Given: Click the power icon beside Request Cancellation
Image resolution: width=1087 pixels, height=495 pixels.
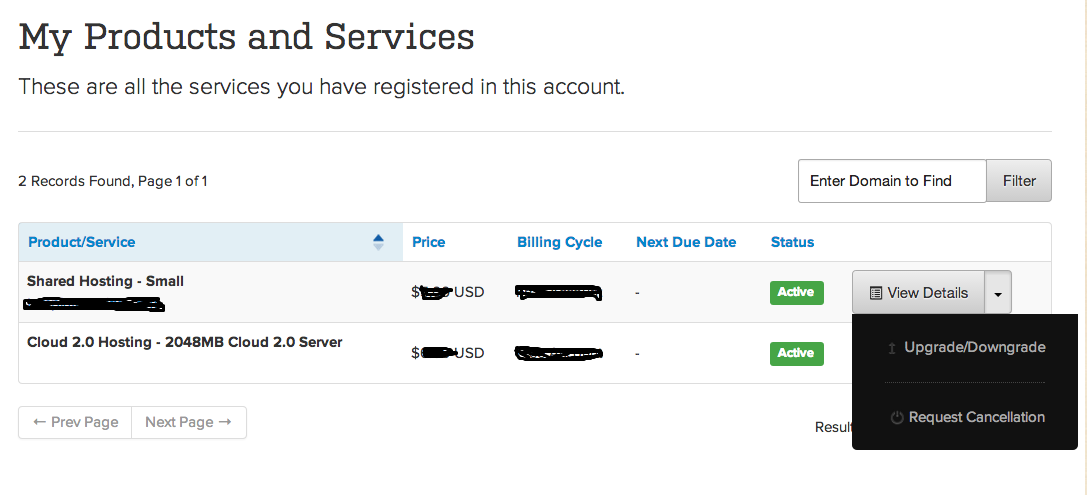Looking at the screenshot, I should tap(897, 418).
